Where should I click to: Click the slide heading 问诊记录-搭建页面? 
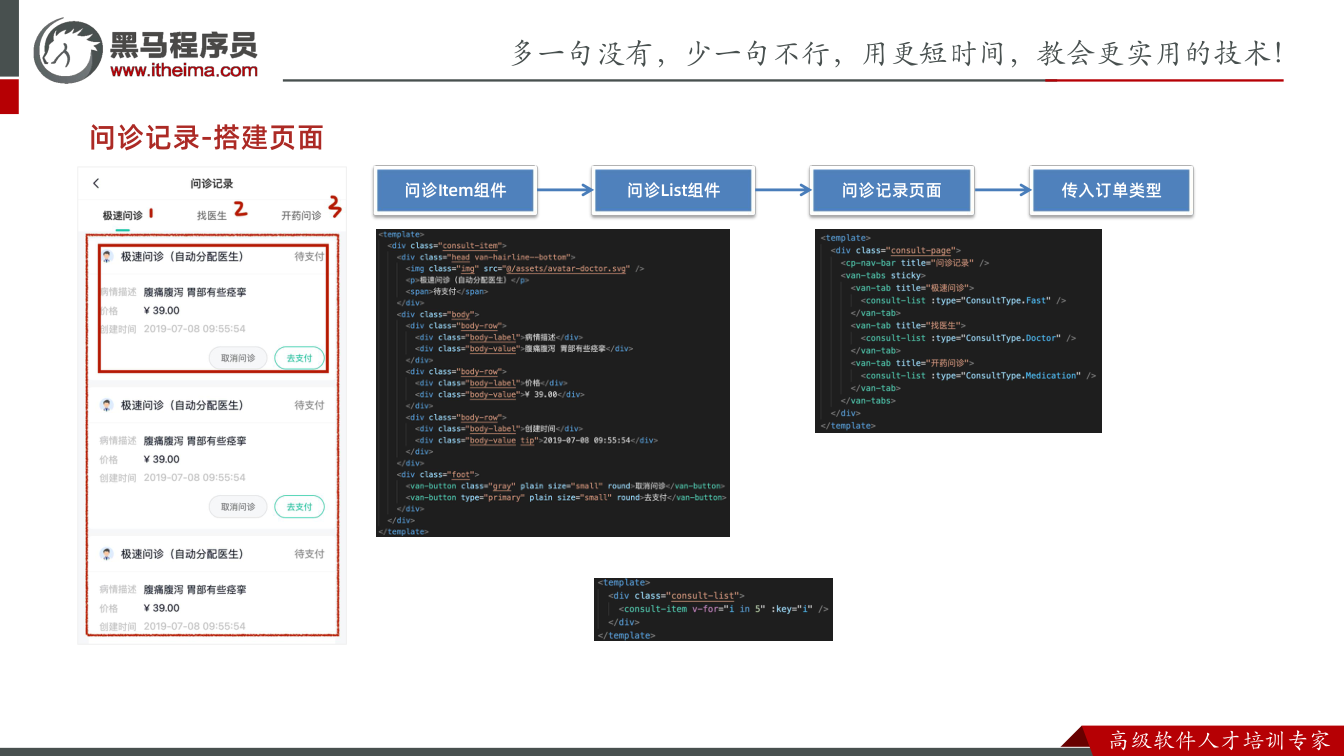point(206,138)
